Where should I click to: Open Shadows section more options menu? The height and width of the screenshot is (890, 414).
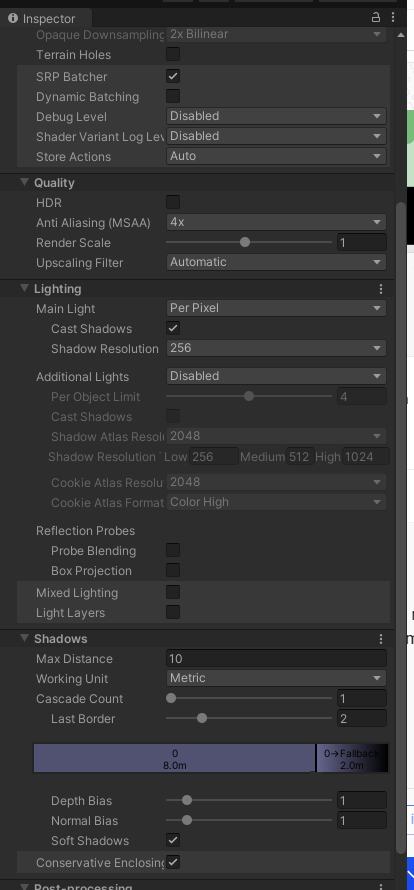381,639
